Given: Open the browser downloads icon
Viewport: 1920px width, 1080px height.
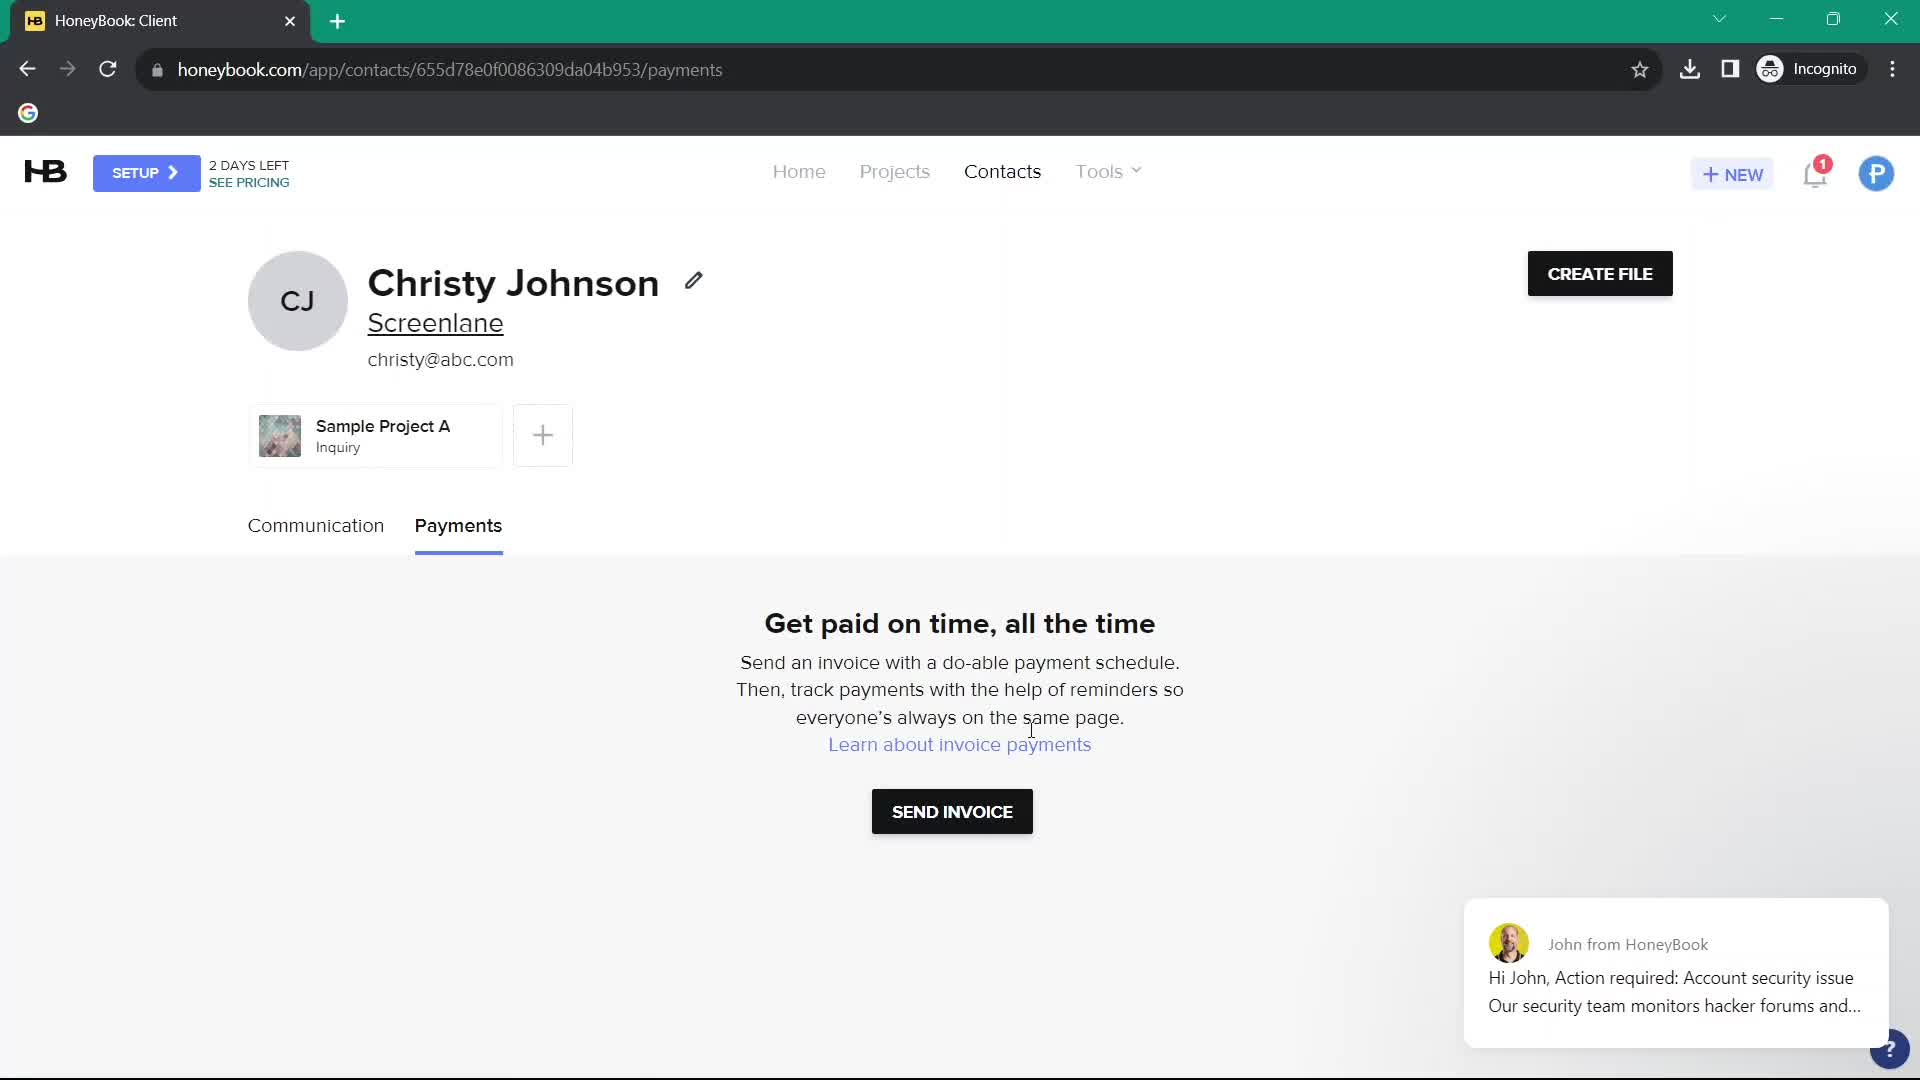Looking at the screenshot, I should pyautogui.click(x=1690, y=69).
